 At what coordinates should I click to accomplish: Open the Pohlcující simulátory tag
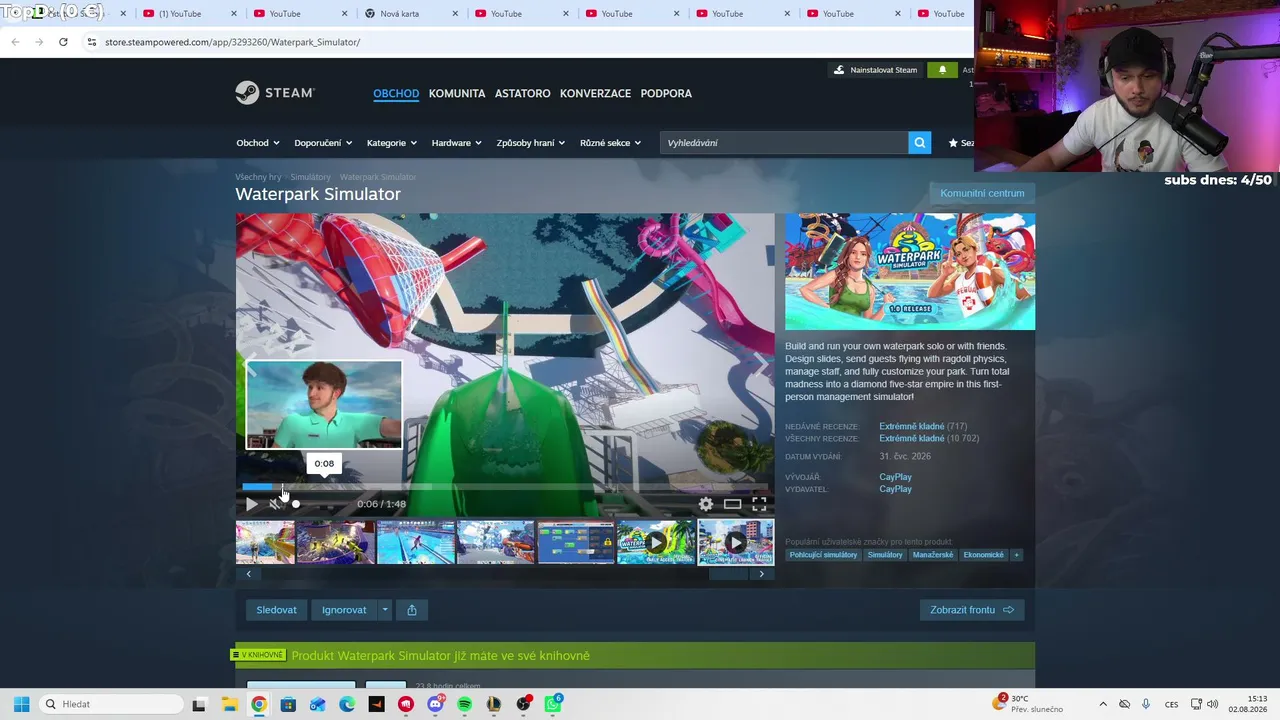[823, 555]
